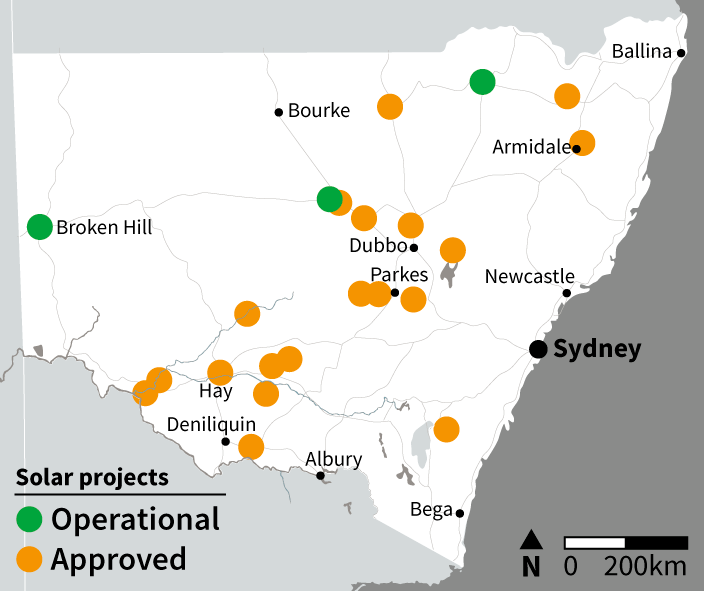This screenshot has width=704, height=591.
Task: Click the orange marker directly above Dubbo's dot
Action: point(411,225)
